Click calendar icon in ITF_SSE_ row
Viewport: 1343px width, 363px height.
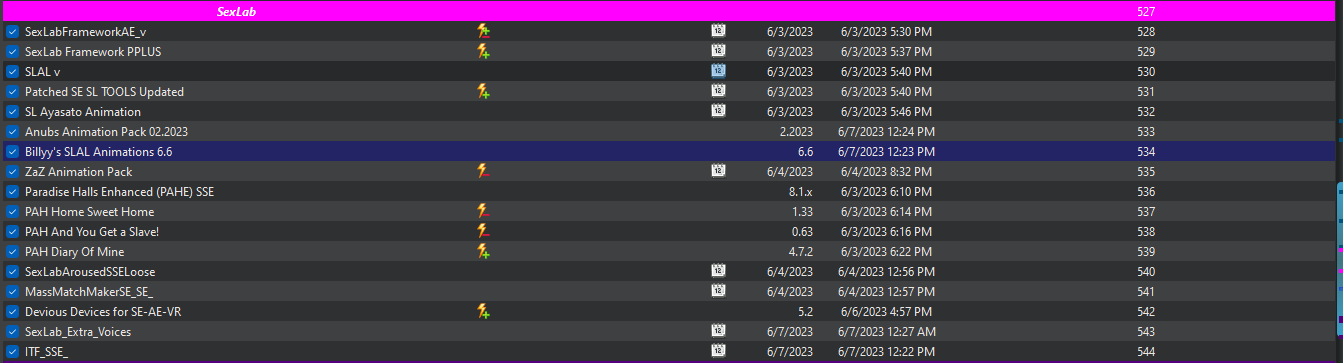click(x=717, y=351)
